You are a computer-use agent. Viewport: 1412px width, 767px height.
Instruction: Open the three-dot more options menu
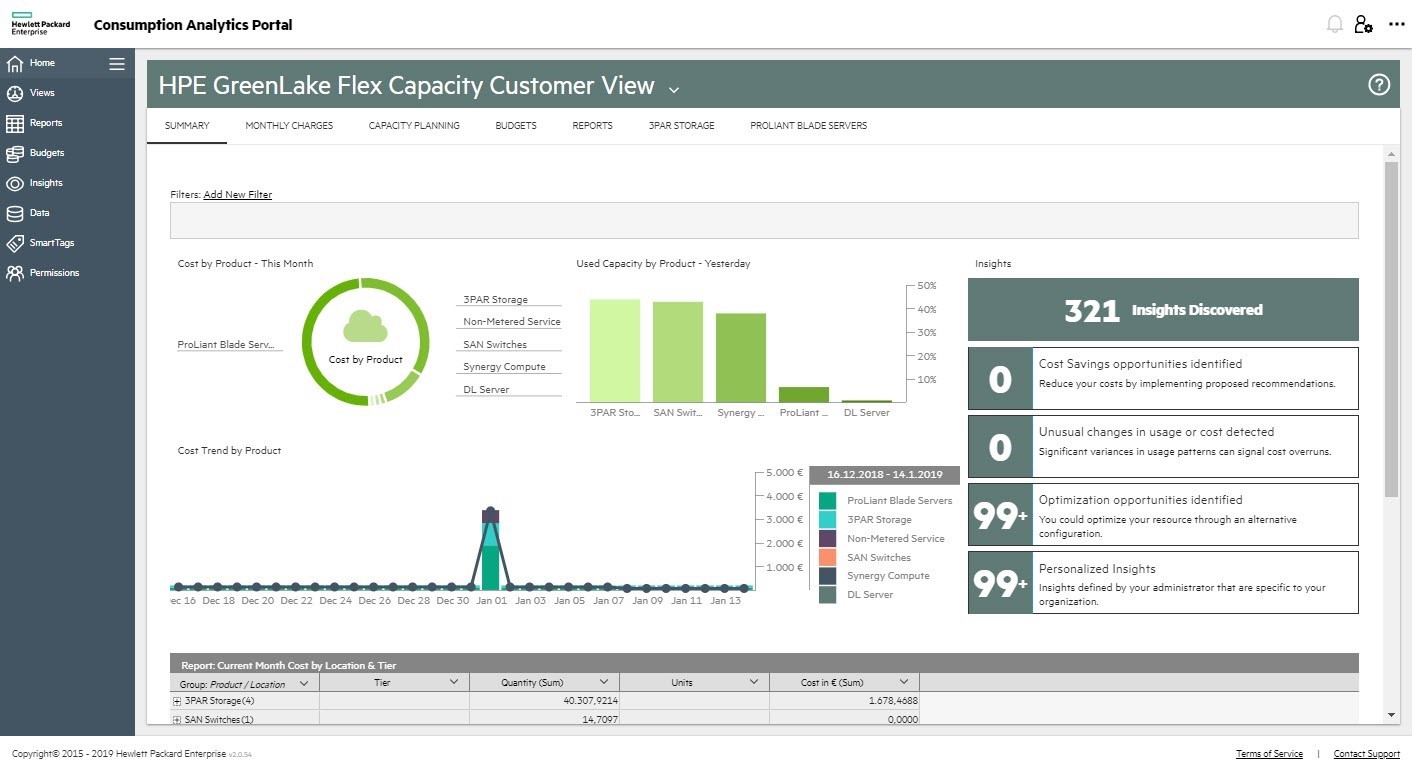click(1397, 25)
